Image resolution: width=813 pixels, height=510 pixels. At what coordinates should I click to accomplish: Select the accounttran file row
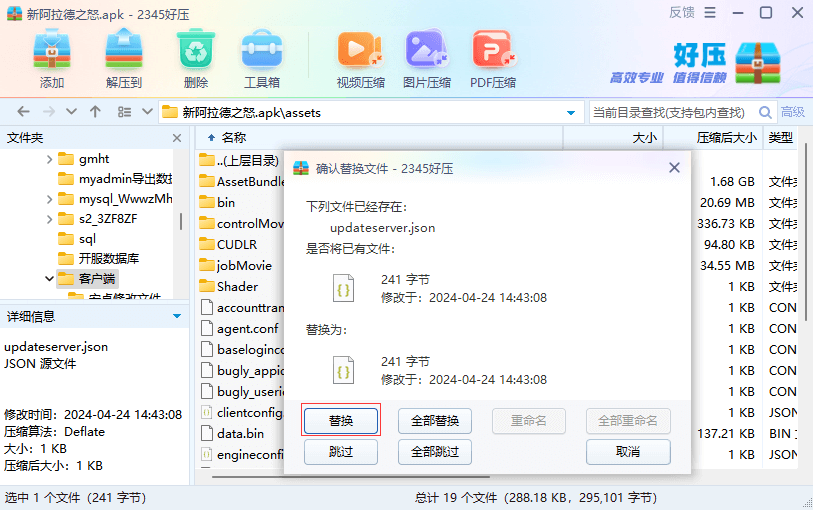point(242,307)
